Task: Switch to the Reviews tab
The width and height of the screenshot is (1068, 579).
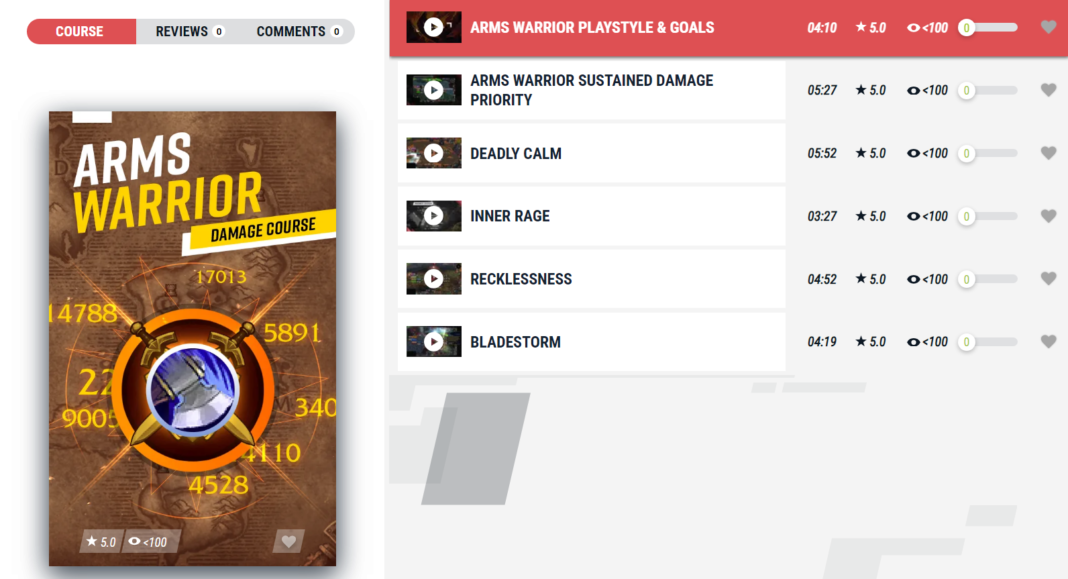Action: click(x=189, y=31)
